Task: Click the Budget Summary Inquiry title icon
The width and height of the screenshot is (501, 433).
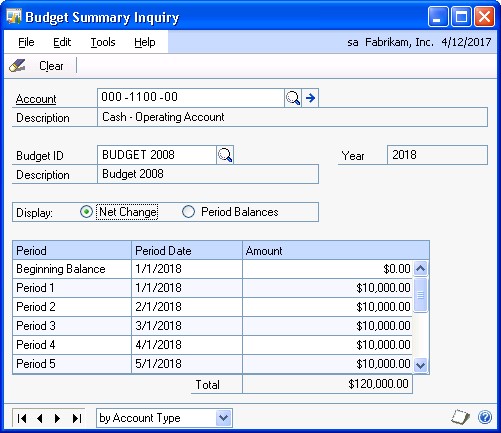Action: (14, 17)
